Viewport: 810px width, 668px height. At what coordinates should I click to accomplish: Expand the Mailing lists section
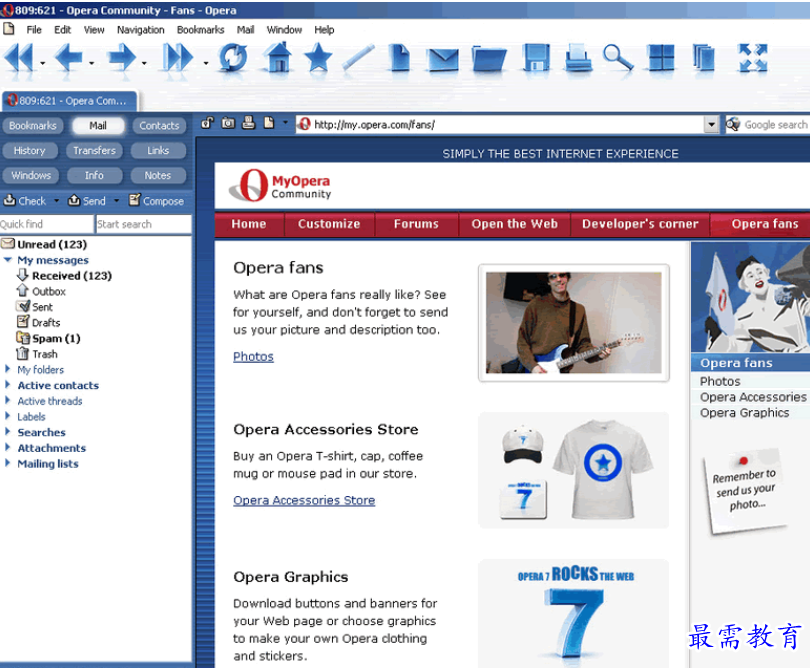(x=8, y=462)
